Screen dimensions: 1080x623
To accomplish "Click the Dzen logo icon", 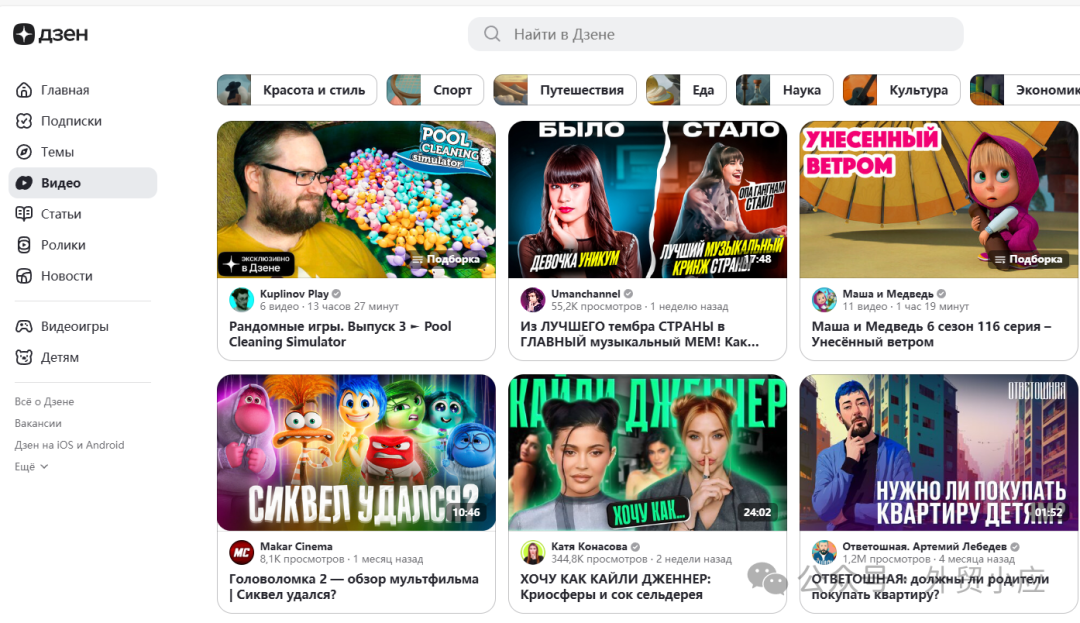I will click(24, 34).
